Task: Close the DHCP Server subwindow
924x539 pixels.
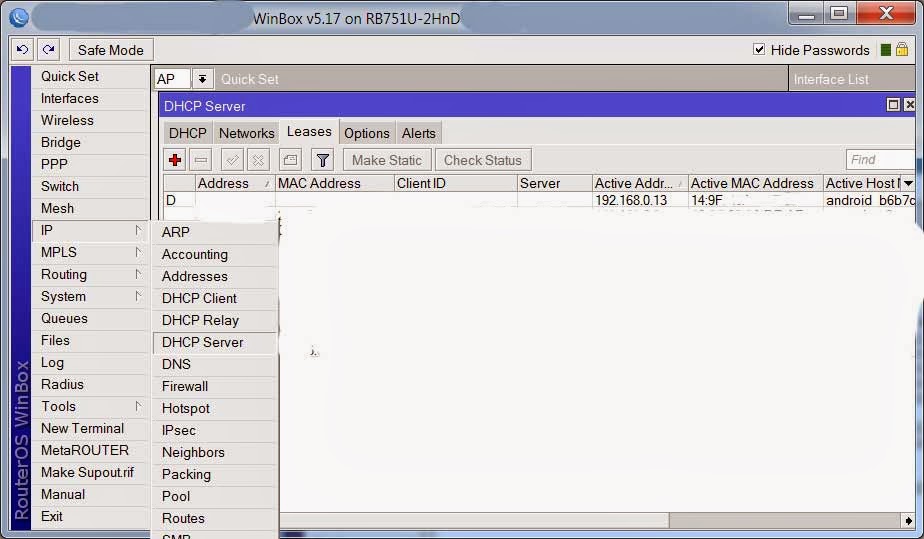Action: 909,105
